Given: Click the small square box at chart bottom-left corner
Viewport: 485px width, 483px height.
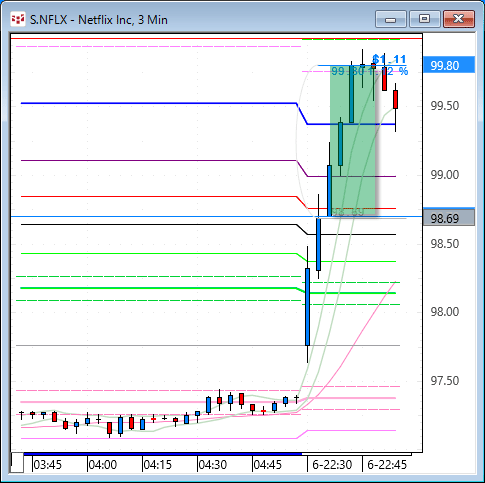Looking at the screenshot, I should coord(17,462).
